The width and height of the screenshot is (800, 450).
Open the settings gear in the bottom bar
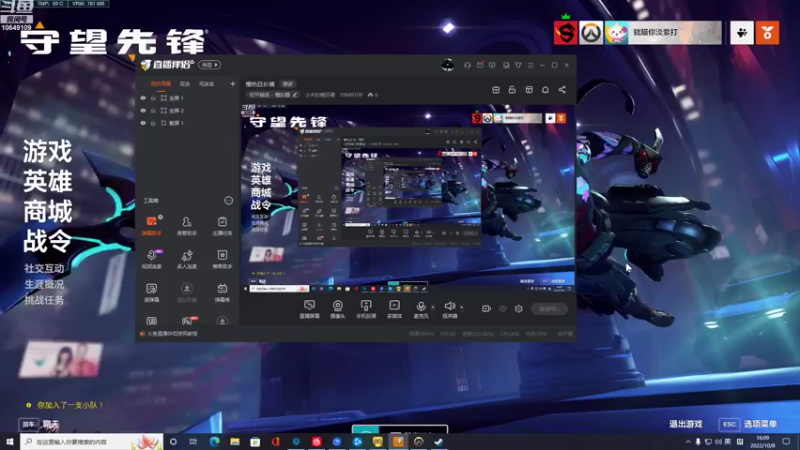[518, 309]
